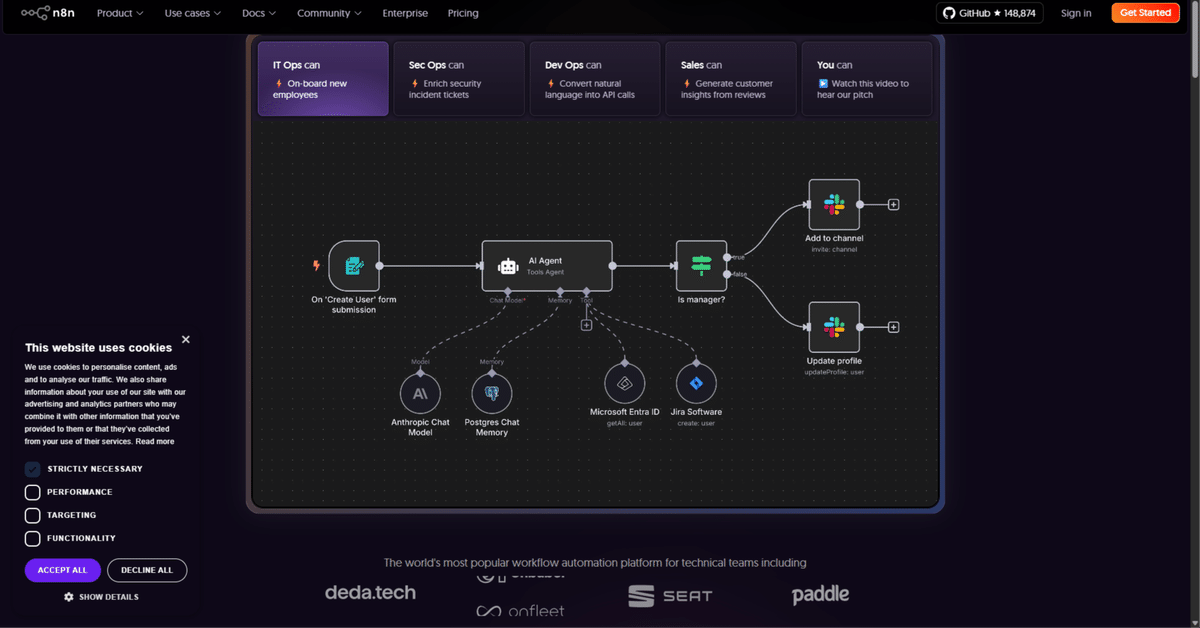Click the Jira Software node icon
Viewport: 1200px width, 628px height.
tap(696, 383)
